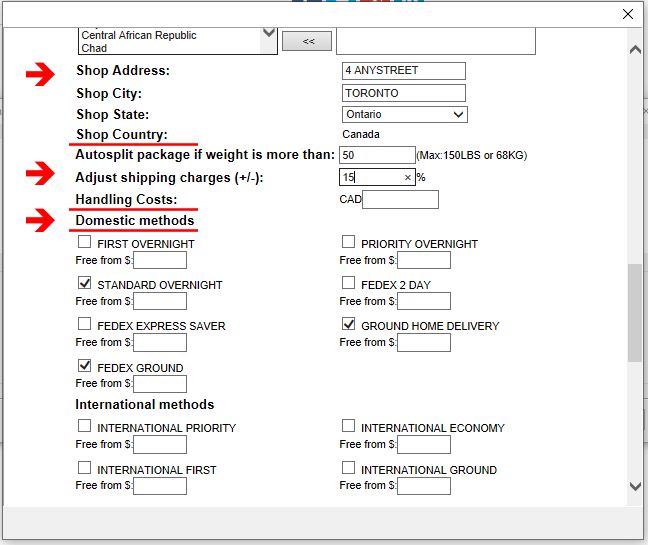
Task: Uncheck STANDARD OVERNIGHT shipping method
Action: pyautogui.click(x=85, y=284)
